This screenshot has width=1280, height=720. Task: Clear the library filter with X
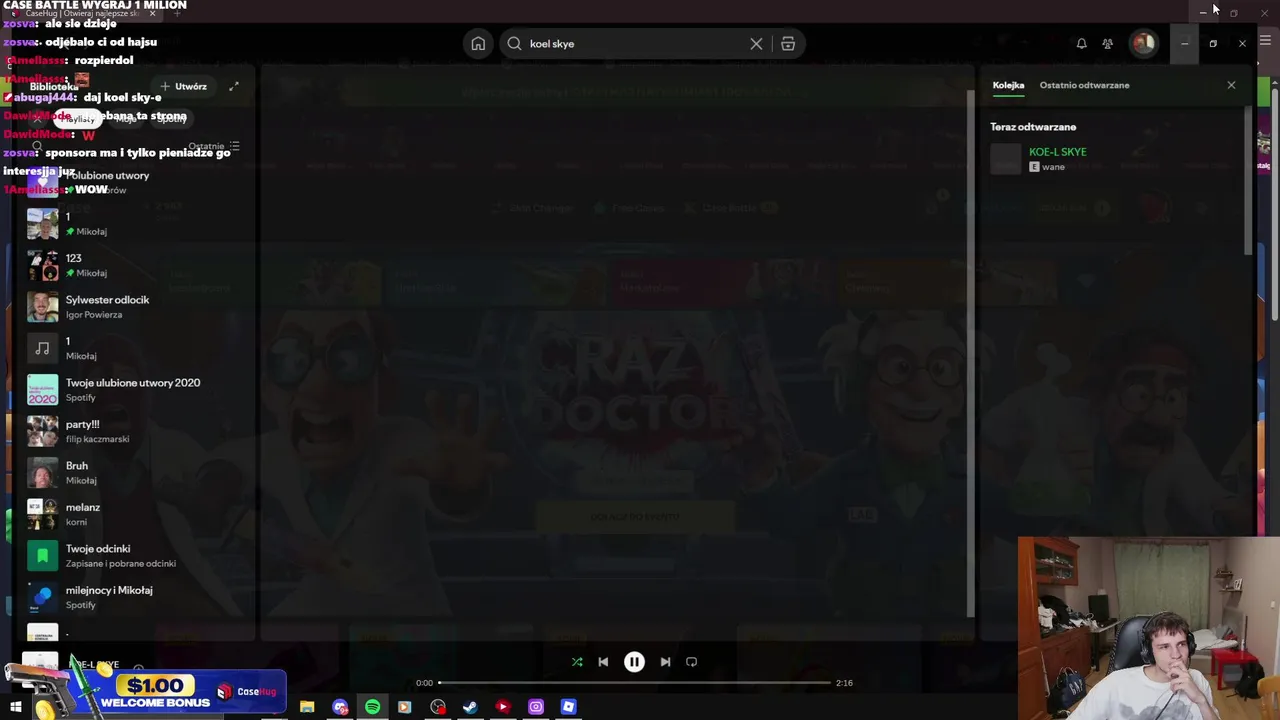click(38, 118)
